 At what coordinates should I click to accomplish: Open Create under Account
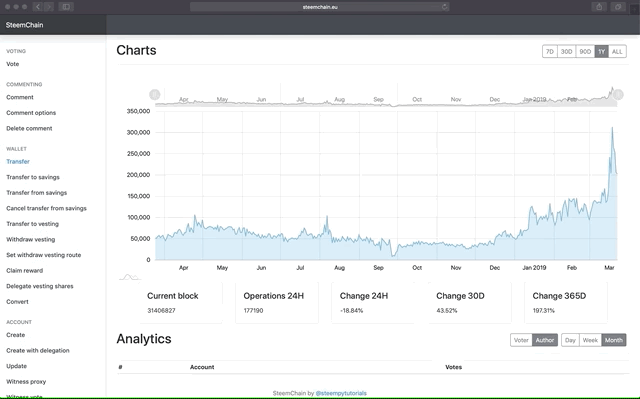pos(16,335)
